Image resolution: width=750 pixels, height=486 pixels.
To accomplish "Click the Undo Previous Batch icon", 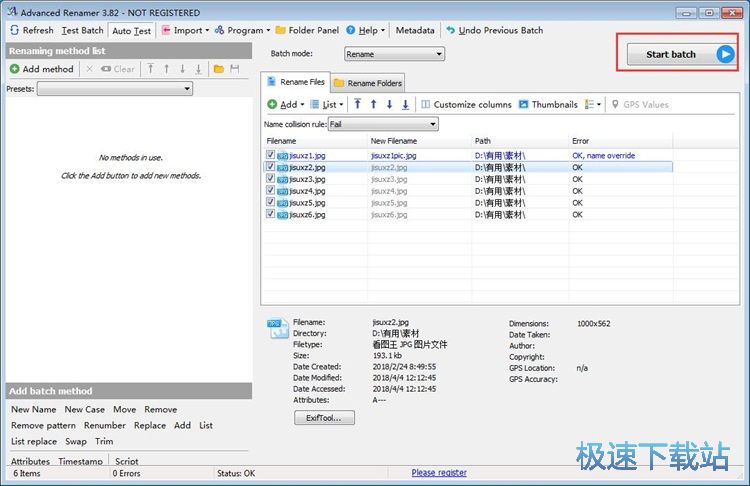I will pyautogui.click(x=451, y=31).
